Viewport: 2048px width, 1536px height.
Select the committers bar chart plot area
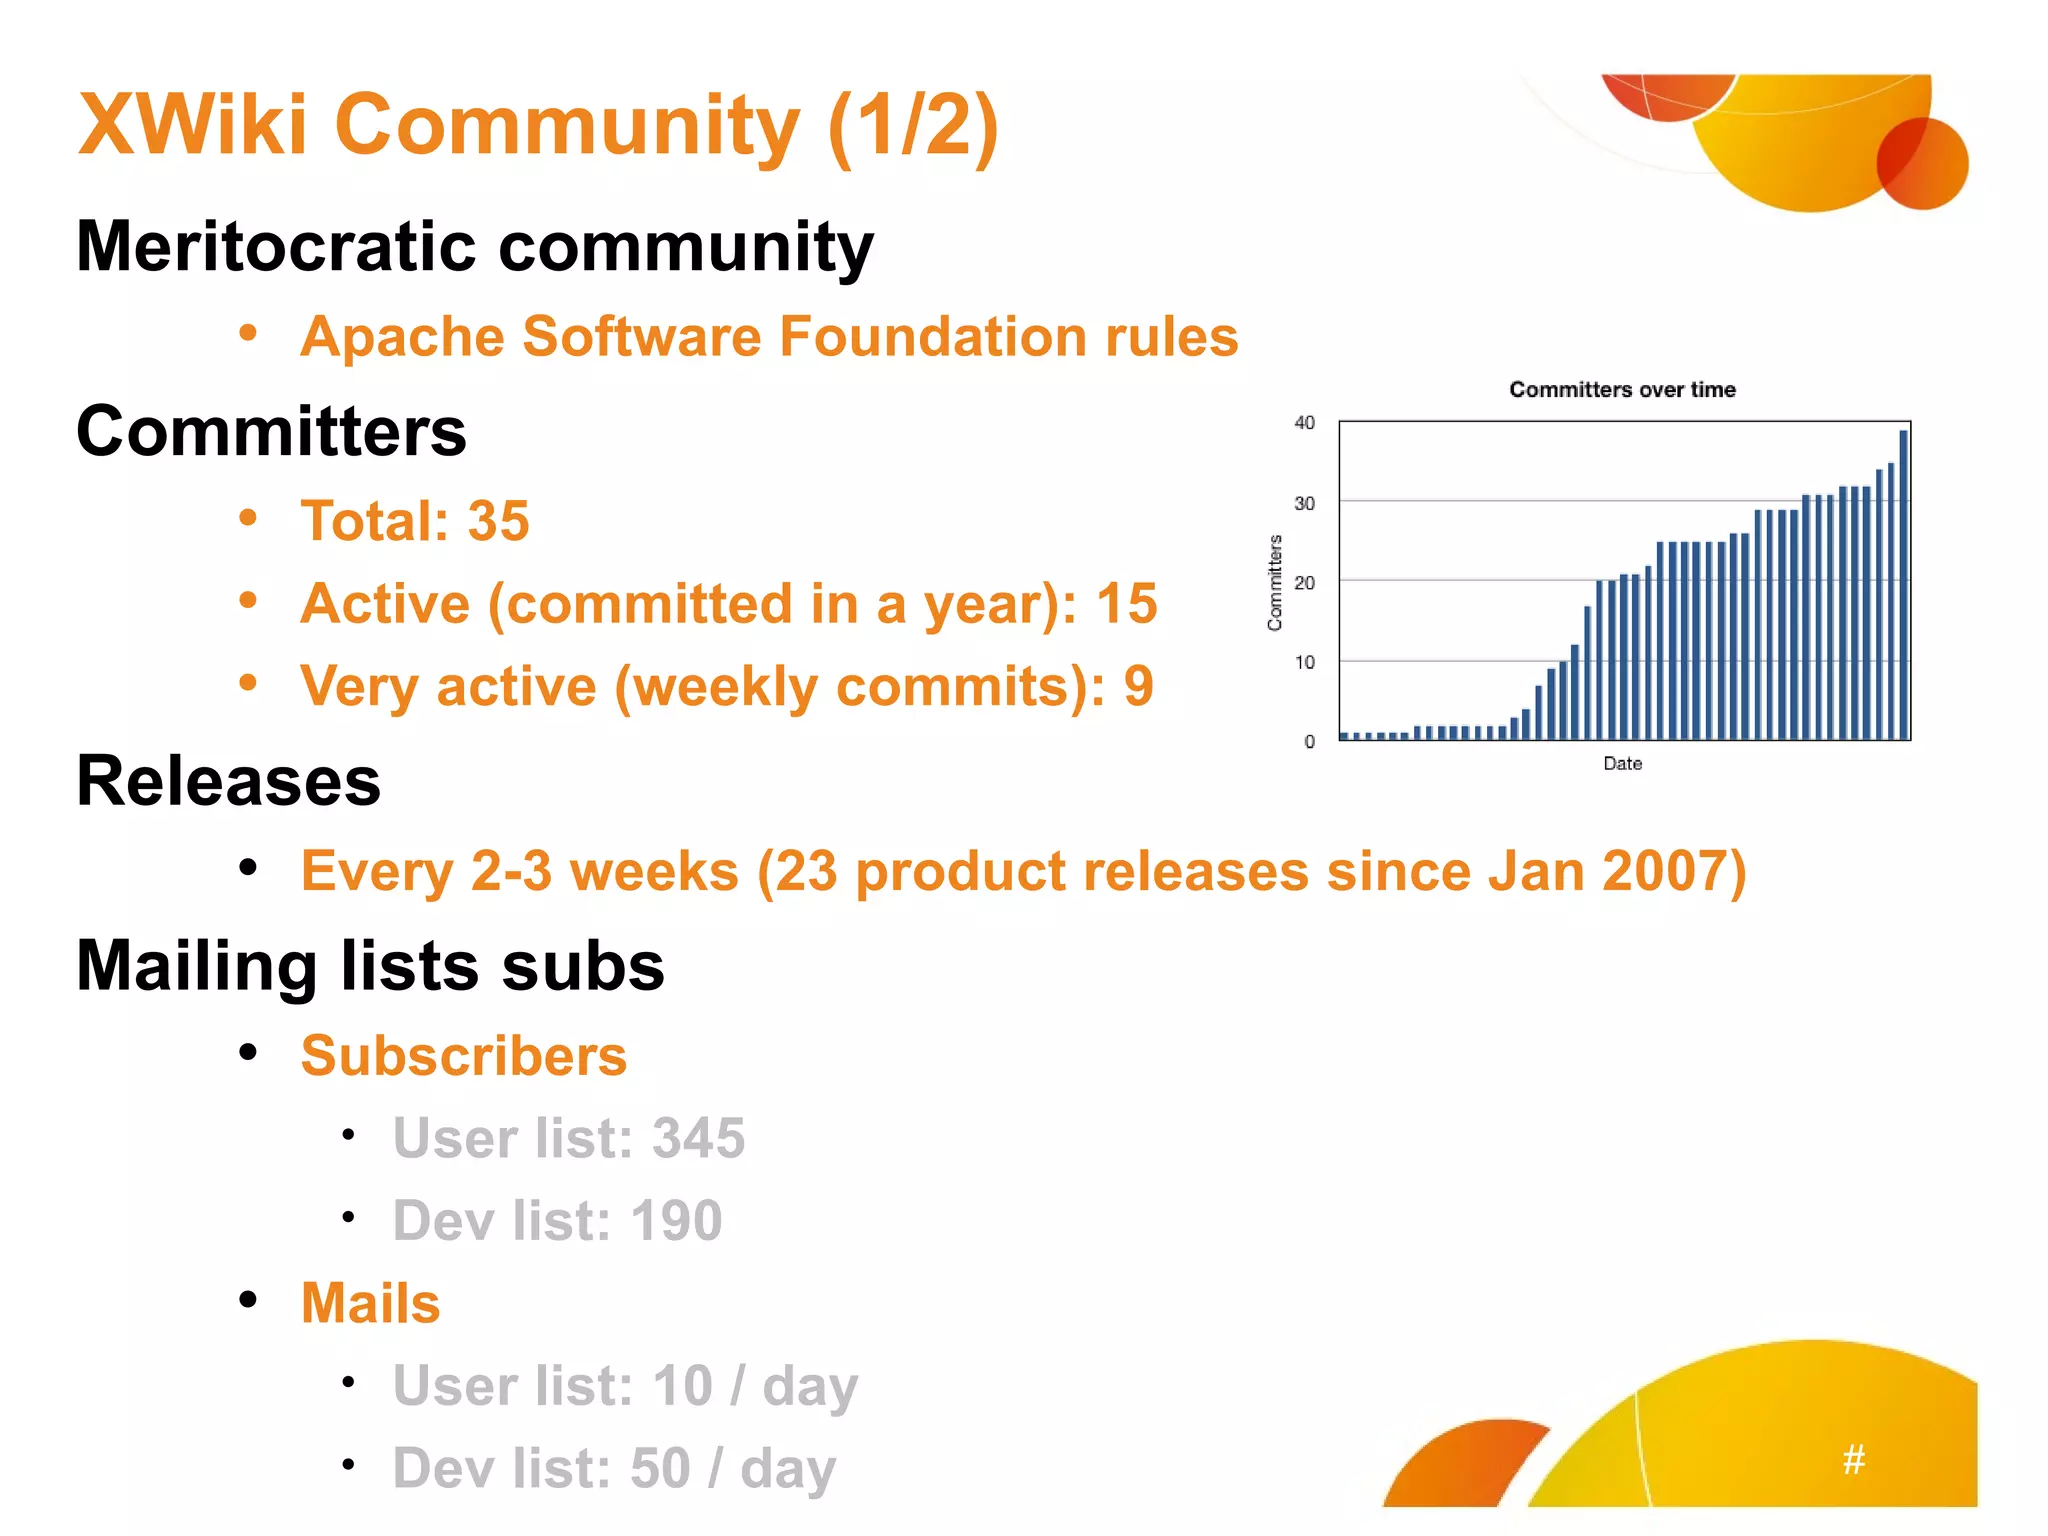(x=1625, y=581)
